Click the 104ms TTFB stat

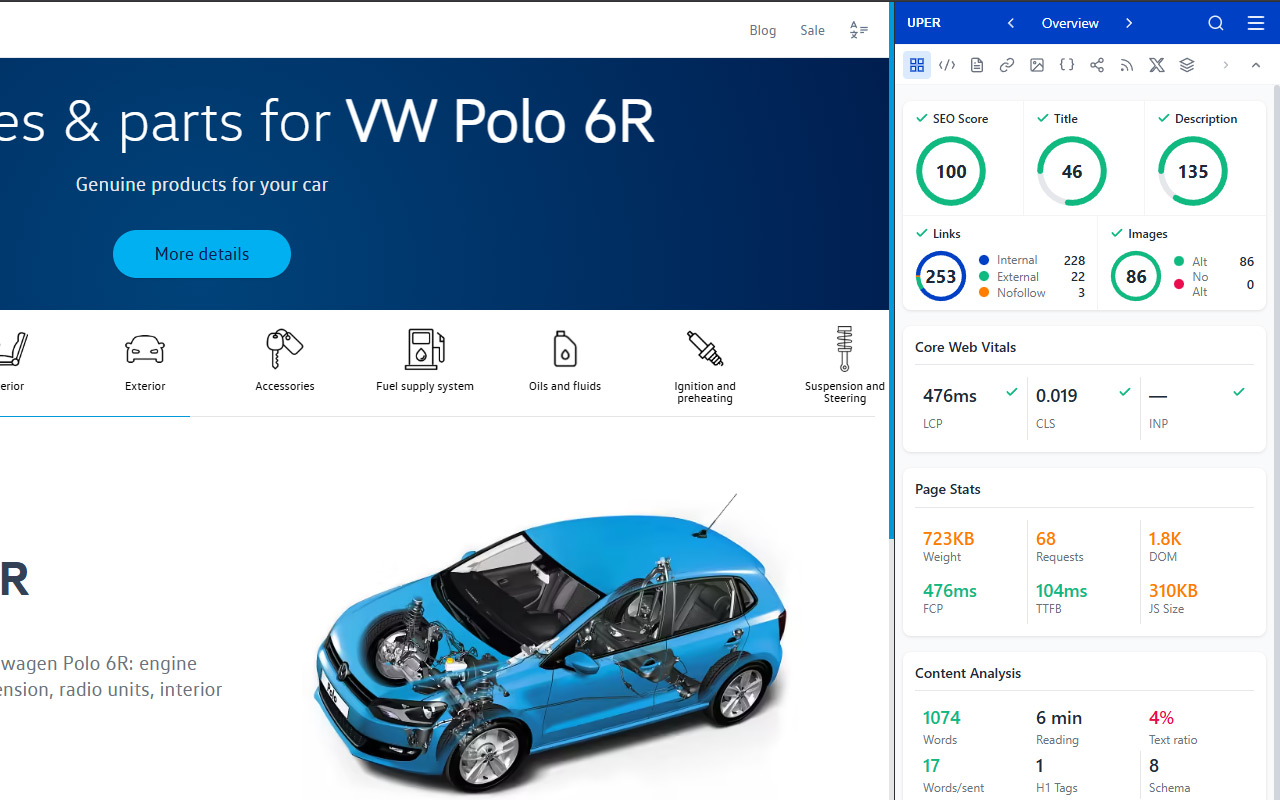(1062, 598)
